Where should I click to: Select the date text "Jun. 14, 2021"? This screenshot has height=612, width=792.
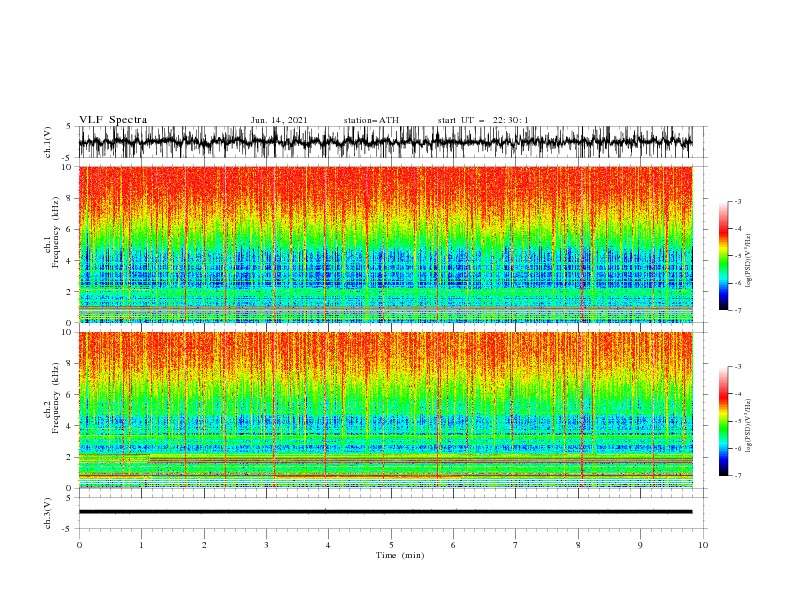coord(279,120)
